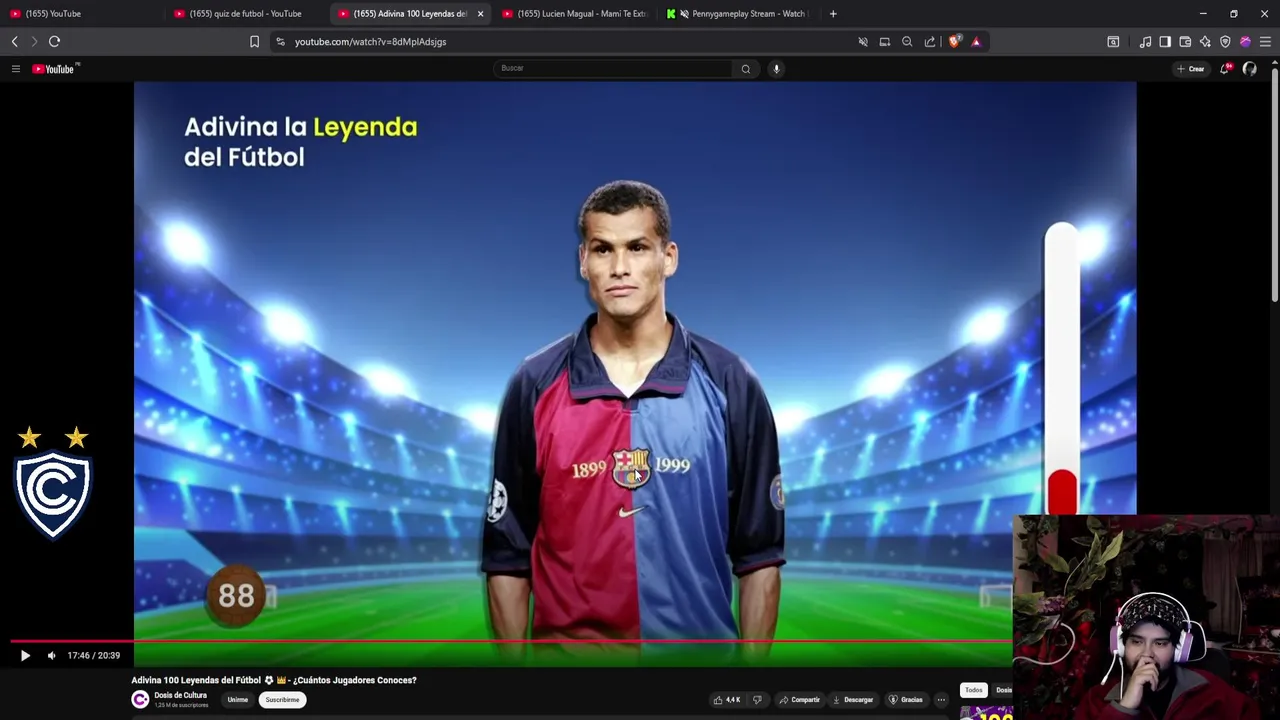Play the YouTube video

[x=25, y=656]
